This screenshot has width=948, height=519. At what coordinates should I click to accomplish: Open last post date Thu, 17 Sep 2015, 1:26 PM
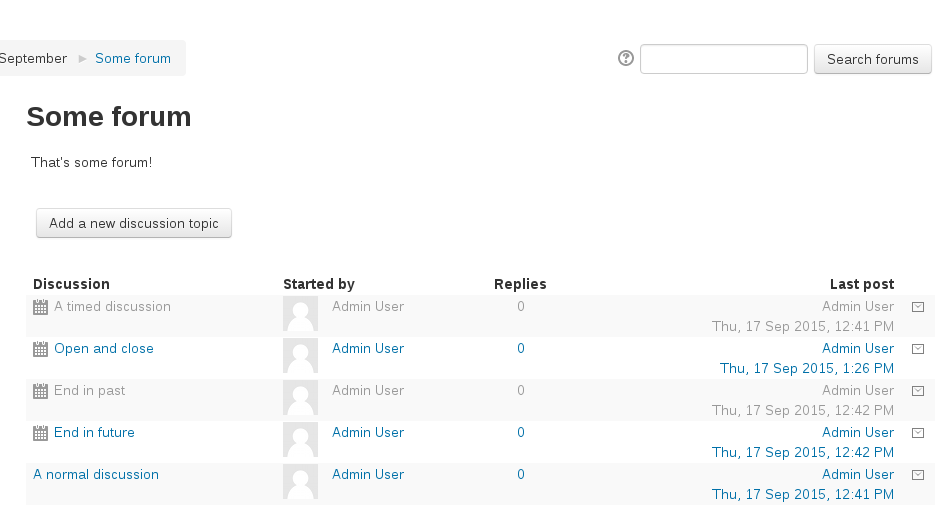807,368
